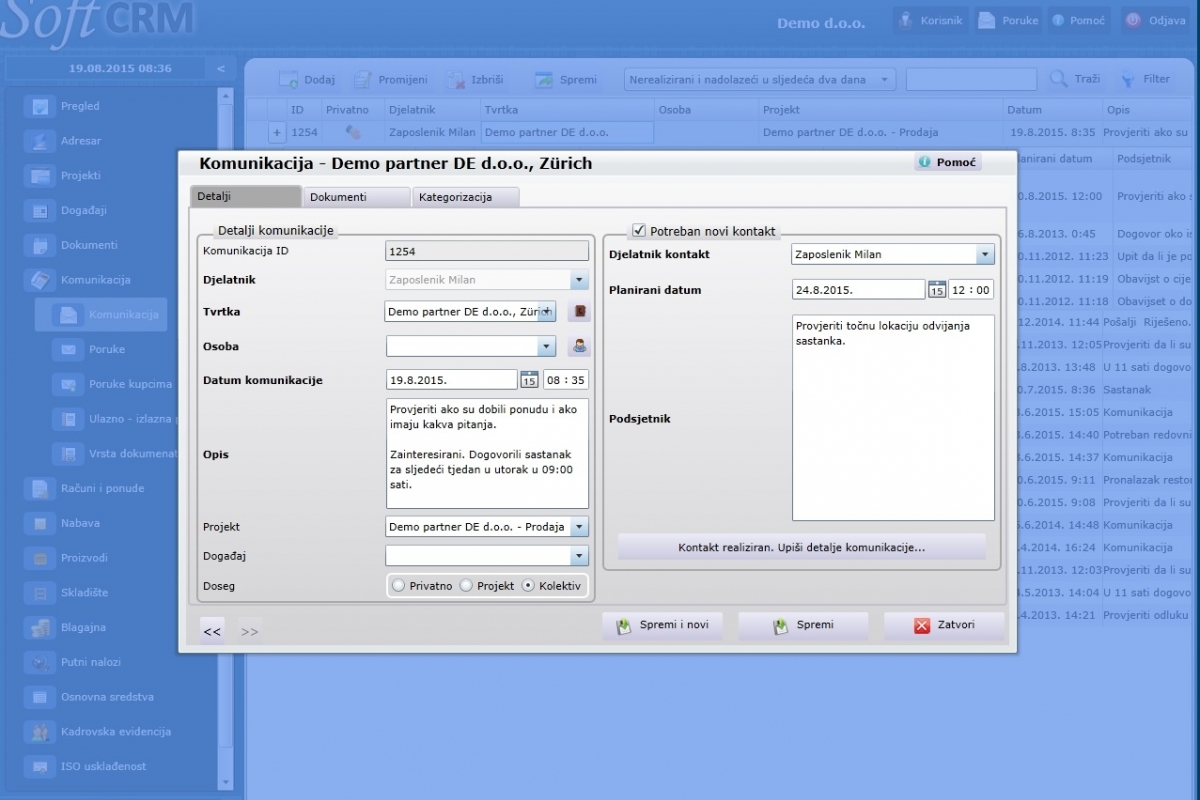Click the company details icon next to Tvrtka
This screenshot has width=1200, height=800.
pyautogui.click(x=579, y=312)
